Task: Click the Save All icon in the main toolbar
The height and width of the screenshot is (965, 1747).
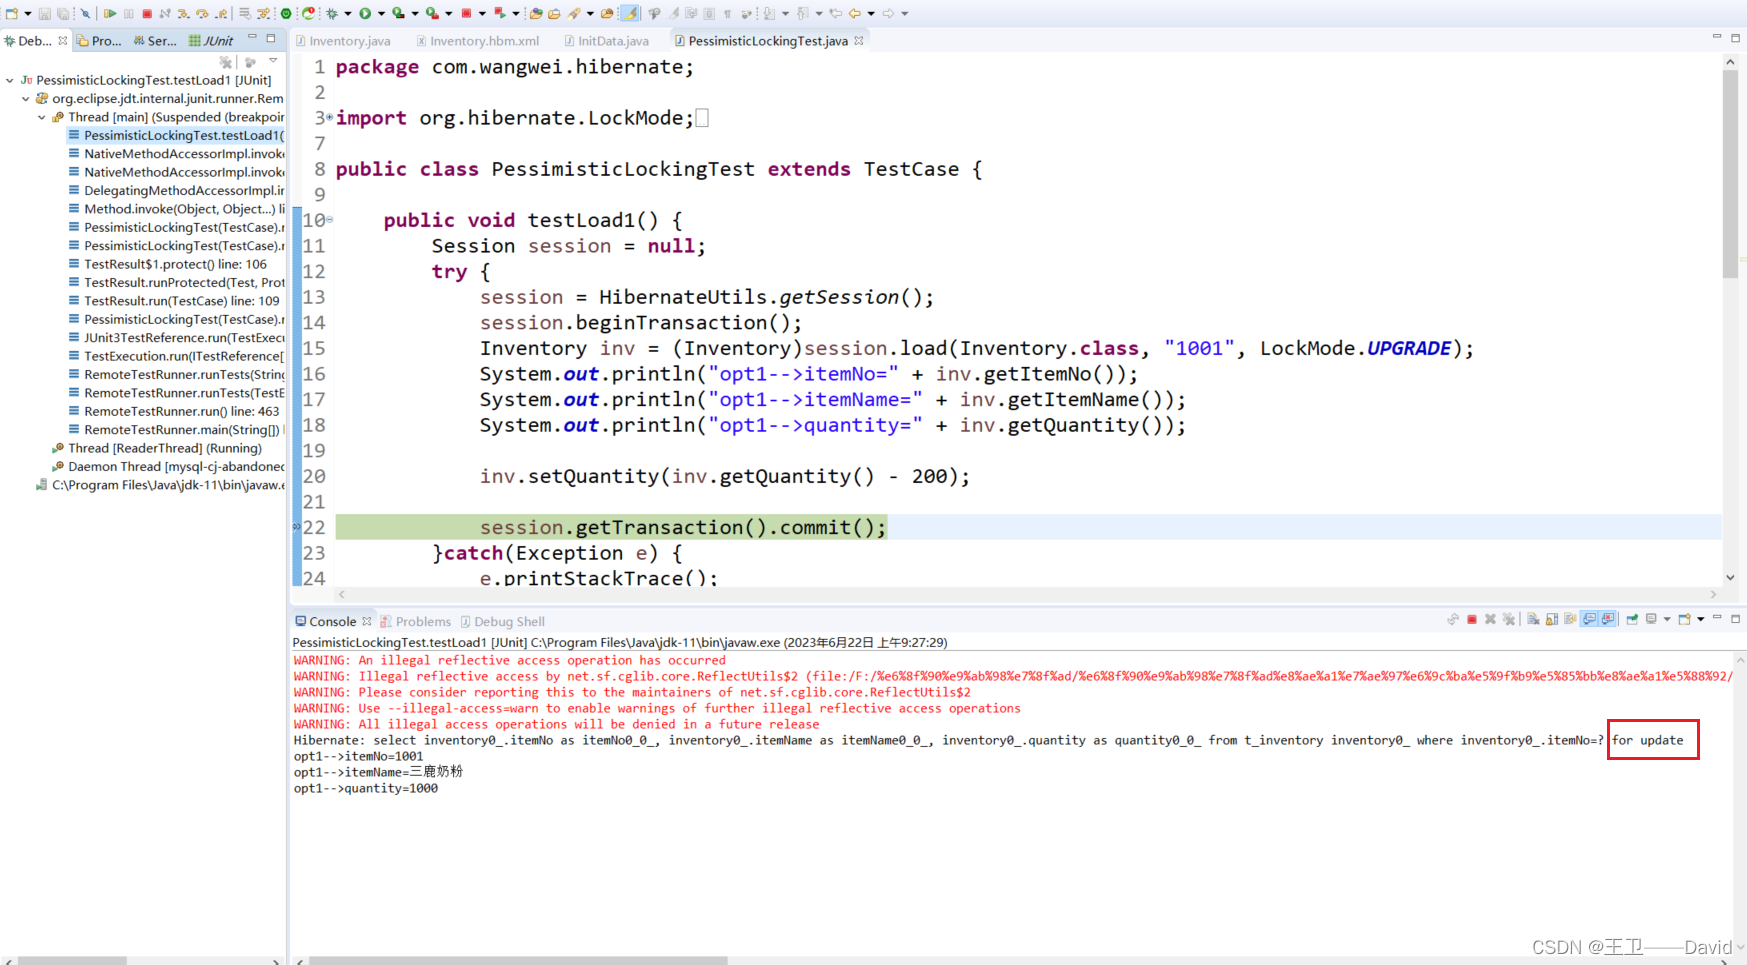Action: [62, 13]
